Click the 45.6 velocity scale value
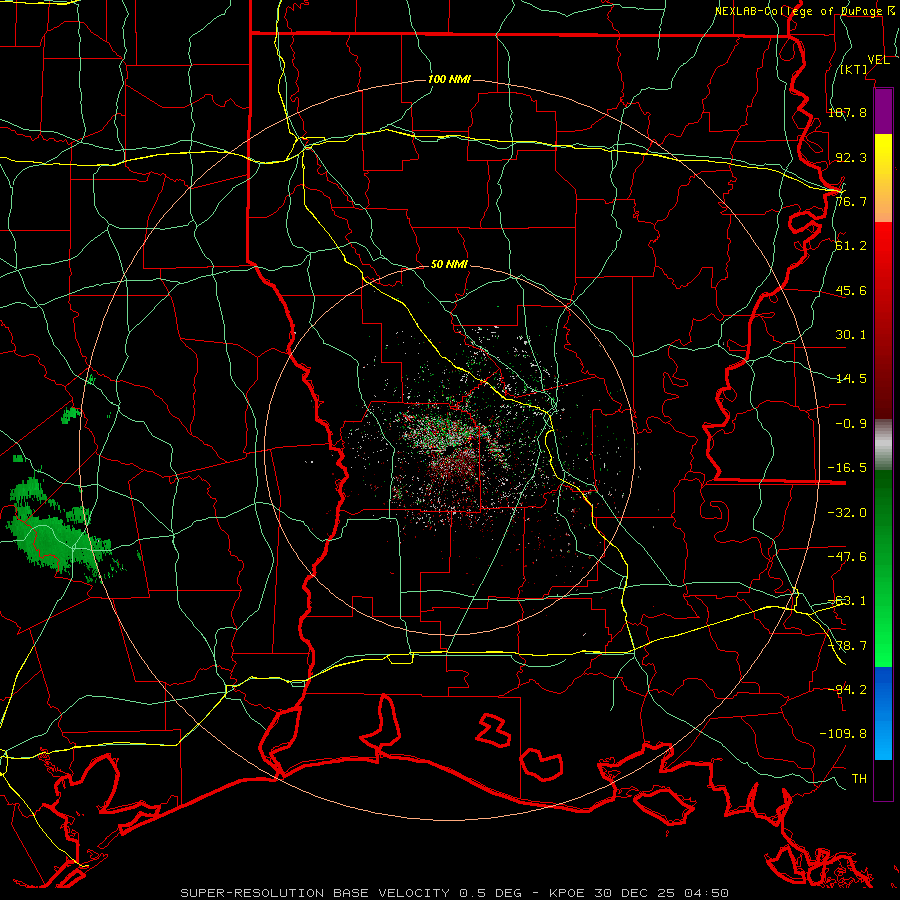The height and width of the screenshot is (900, 900). pyautogui.click(x=851, y=290)
